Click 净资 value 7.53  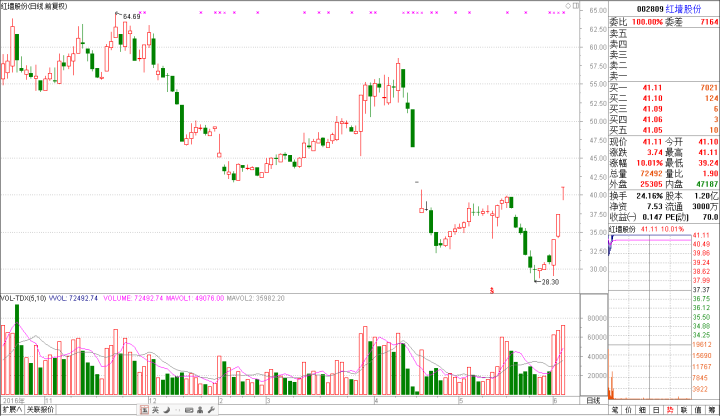click(x=655, y=207)
